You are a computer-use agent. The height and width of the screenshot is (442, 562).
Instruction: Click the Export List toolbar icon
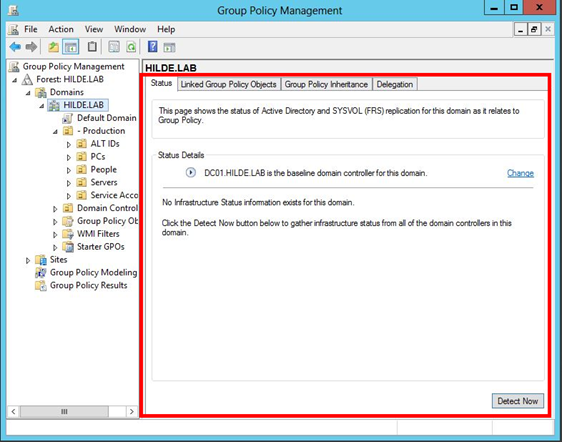(114, 47)
